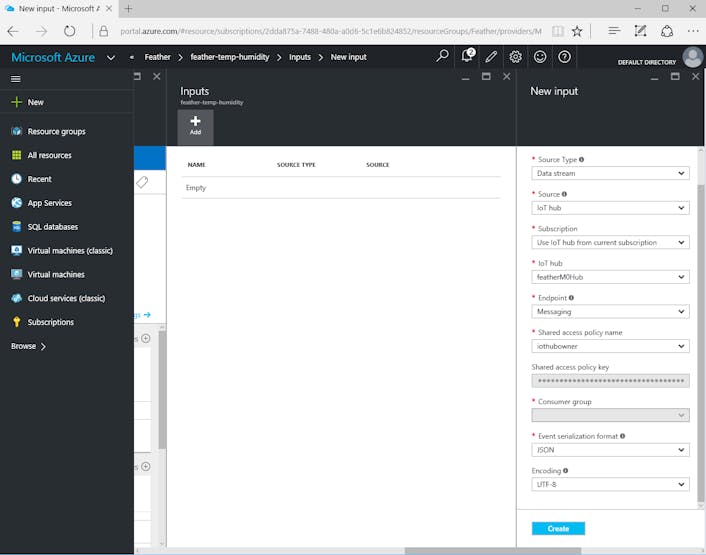706x555 pixels.
Task: Click the Resource groups cube icon
Action: pyautogui.click(x=17, y=131)
